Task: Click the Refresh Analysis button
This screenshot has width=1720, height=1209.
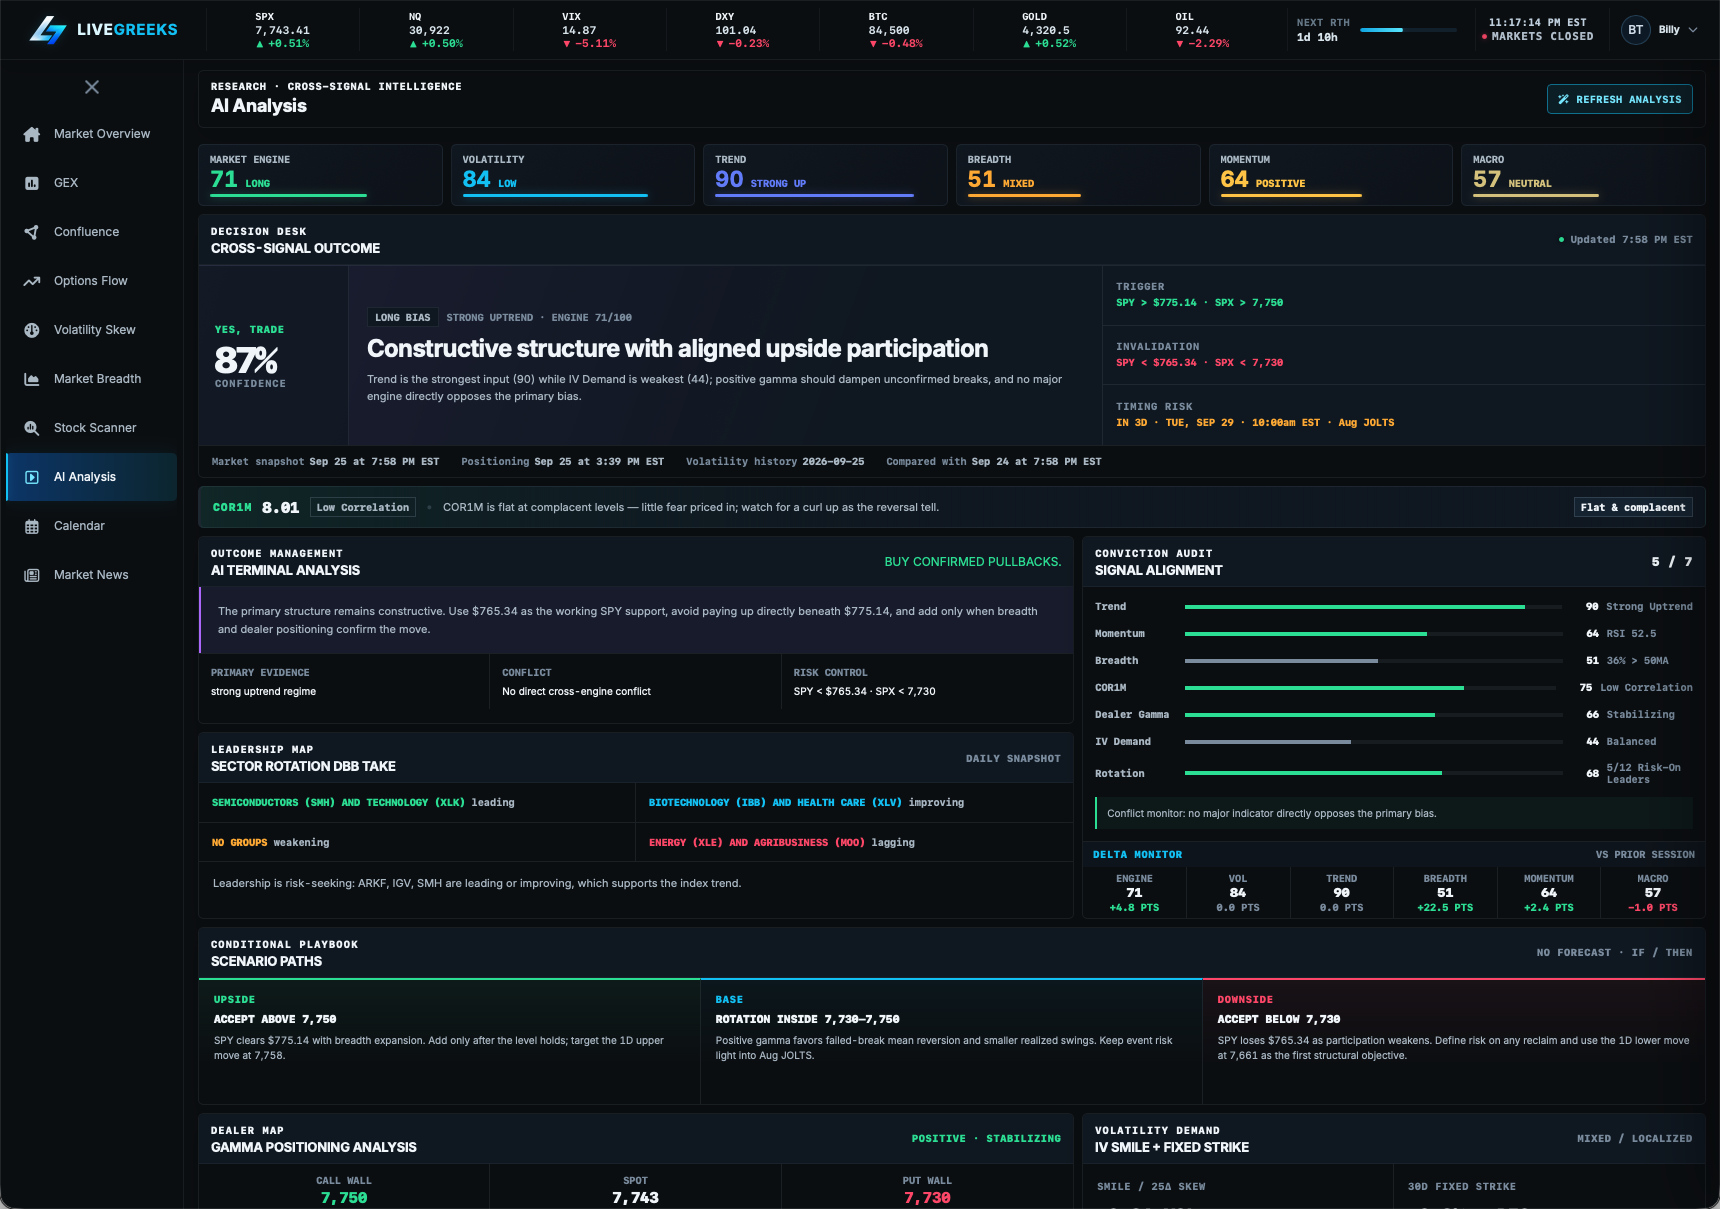Action: point(1619,99)
